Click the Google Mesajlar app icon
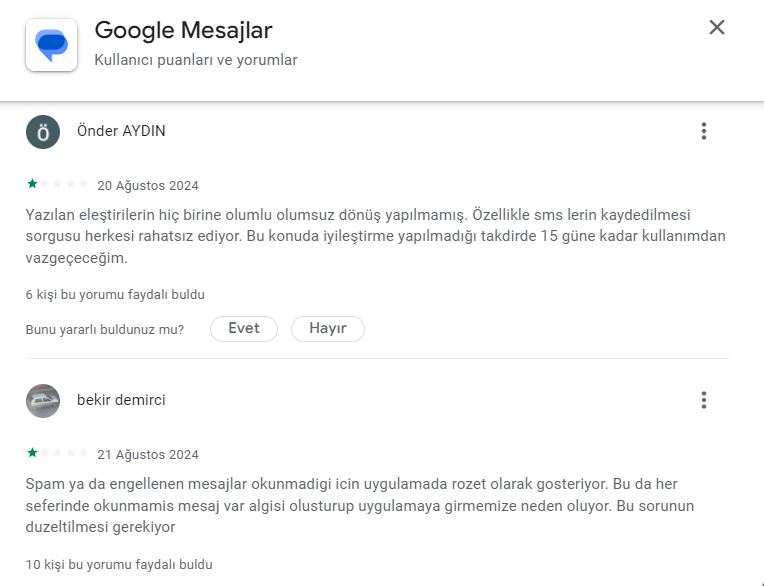 pyautogui.click(x=51, y=45)
